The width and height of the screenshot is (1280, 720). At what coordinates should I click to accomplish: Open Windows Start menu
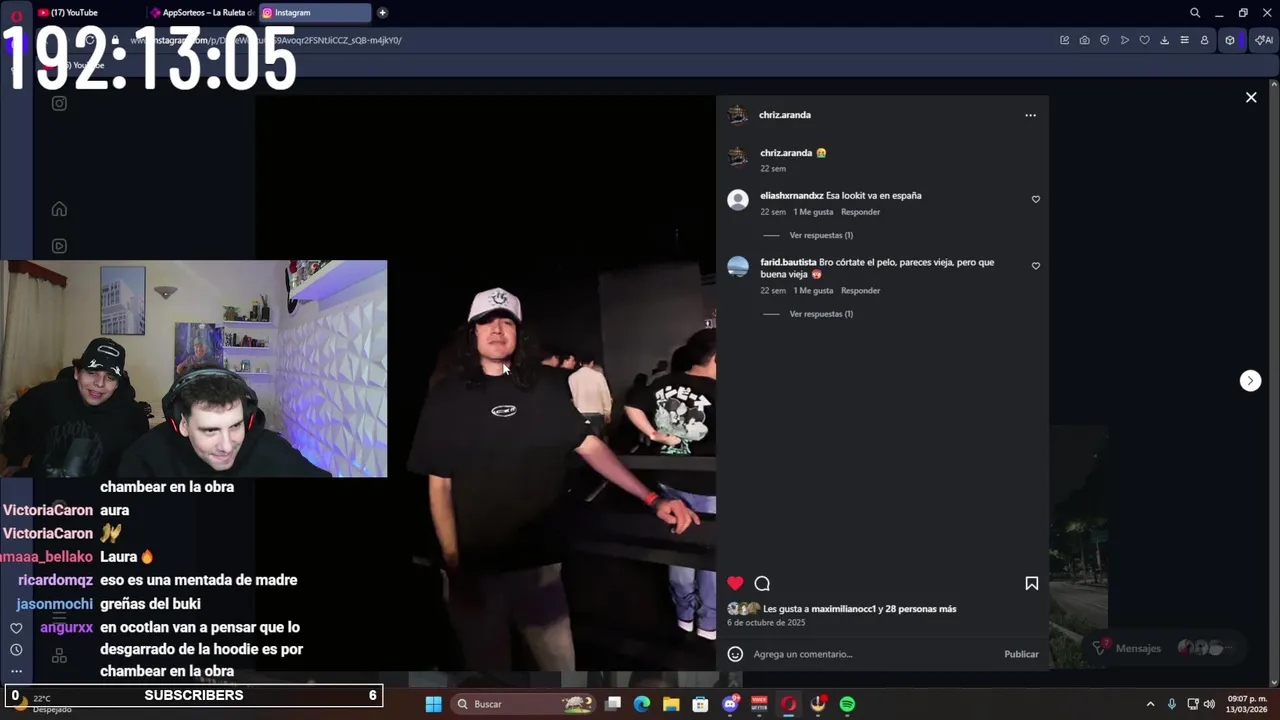click(433, 704)
